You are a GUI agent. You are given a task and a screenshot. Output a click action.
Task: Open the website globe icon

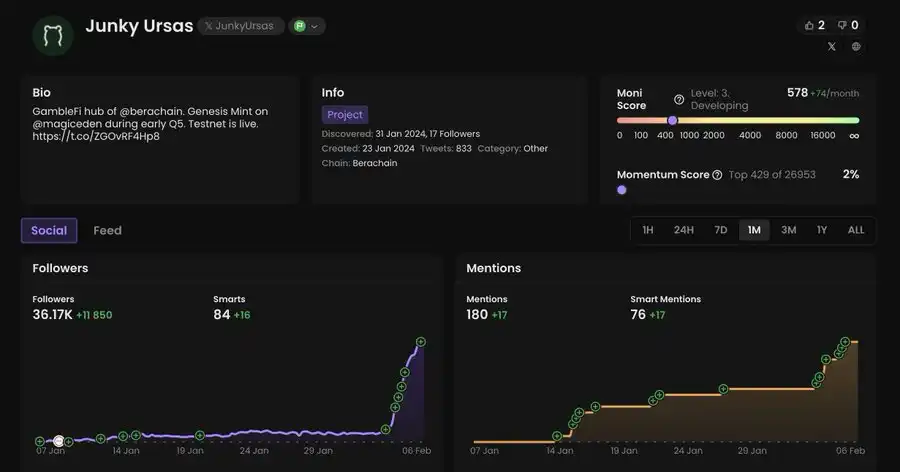click(x=856, y=46)
